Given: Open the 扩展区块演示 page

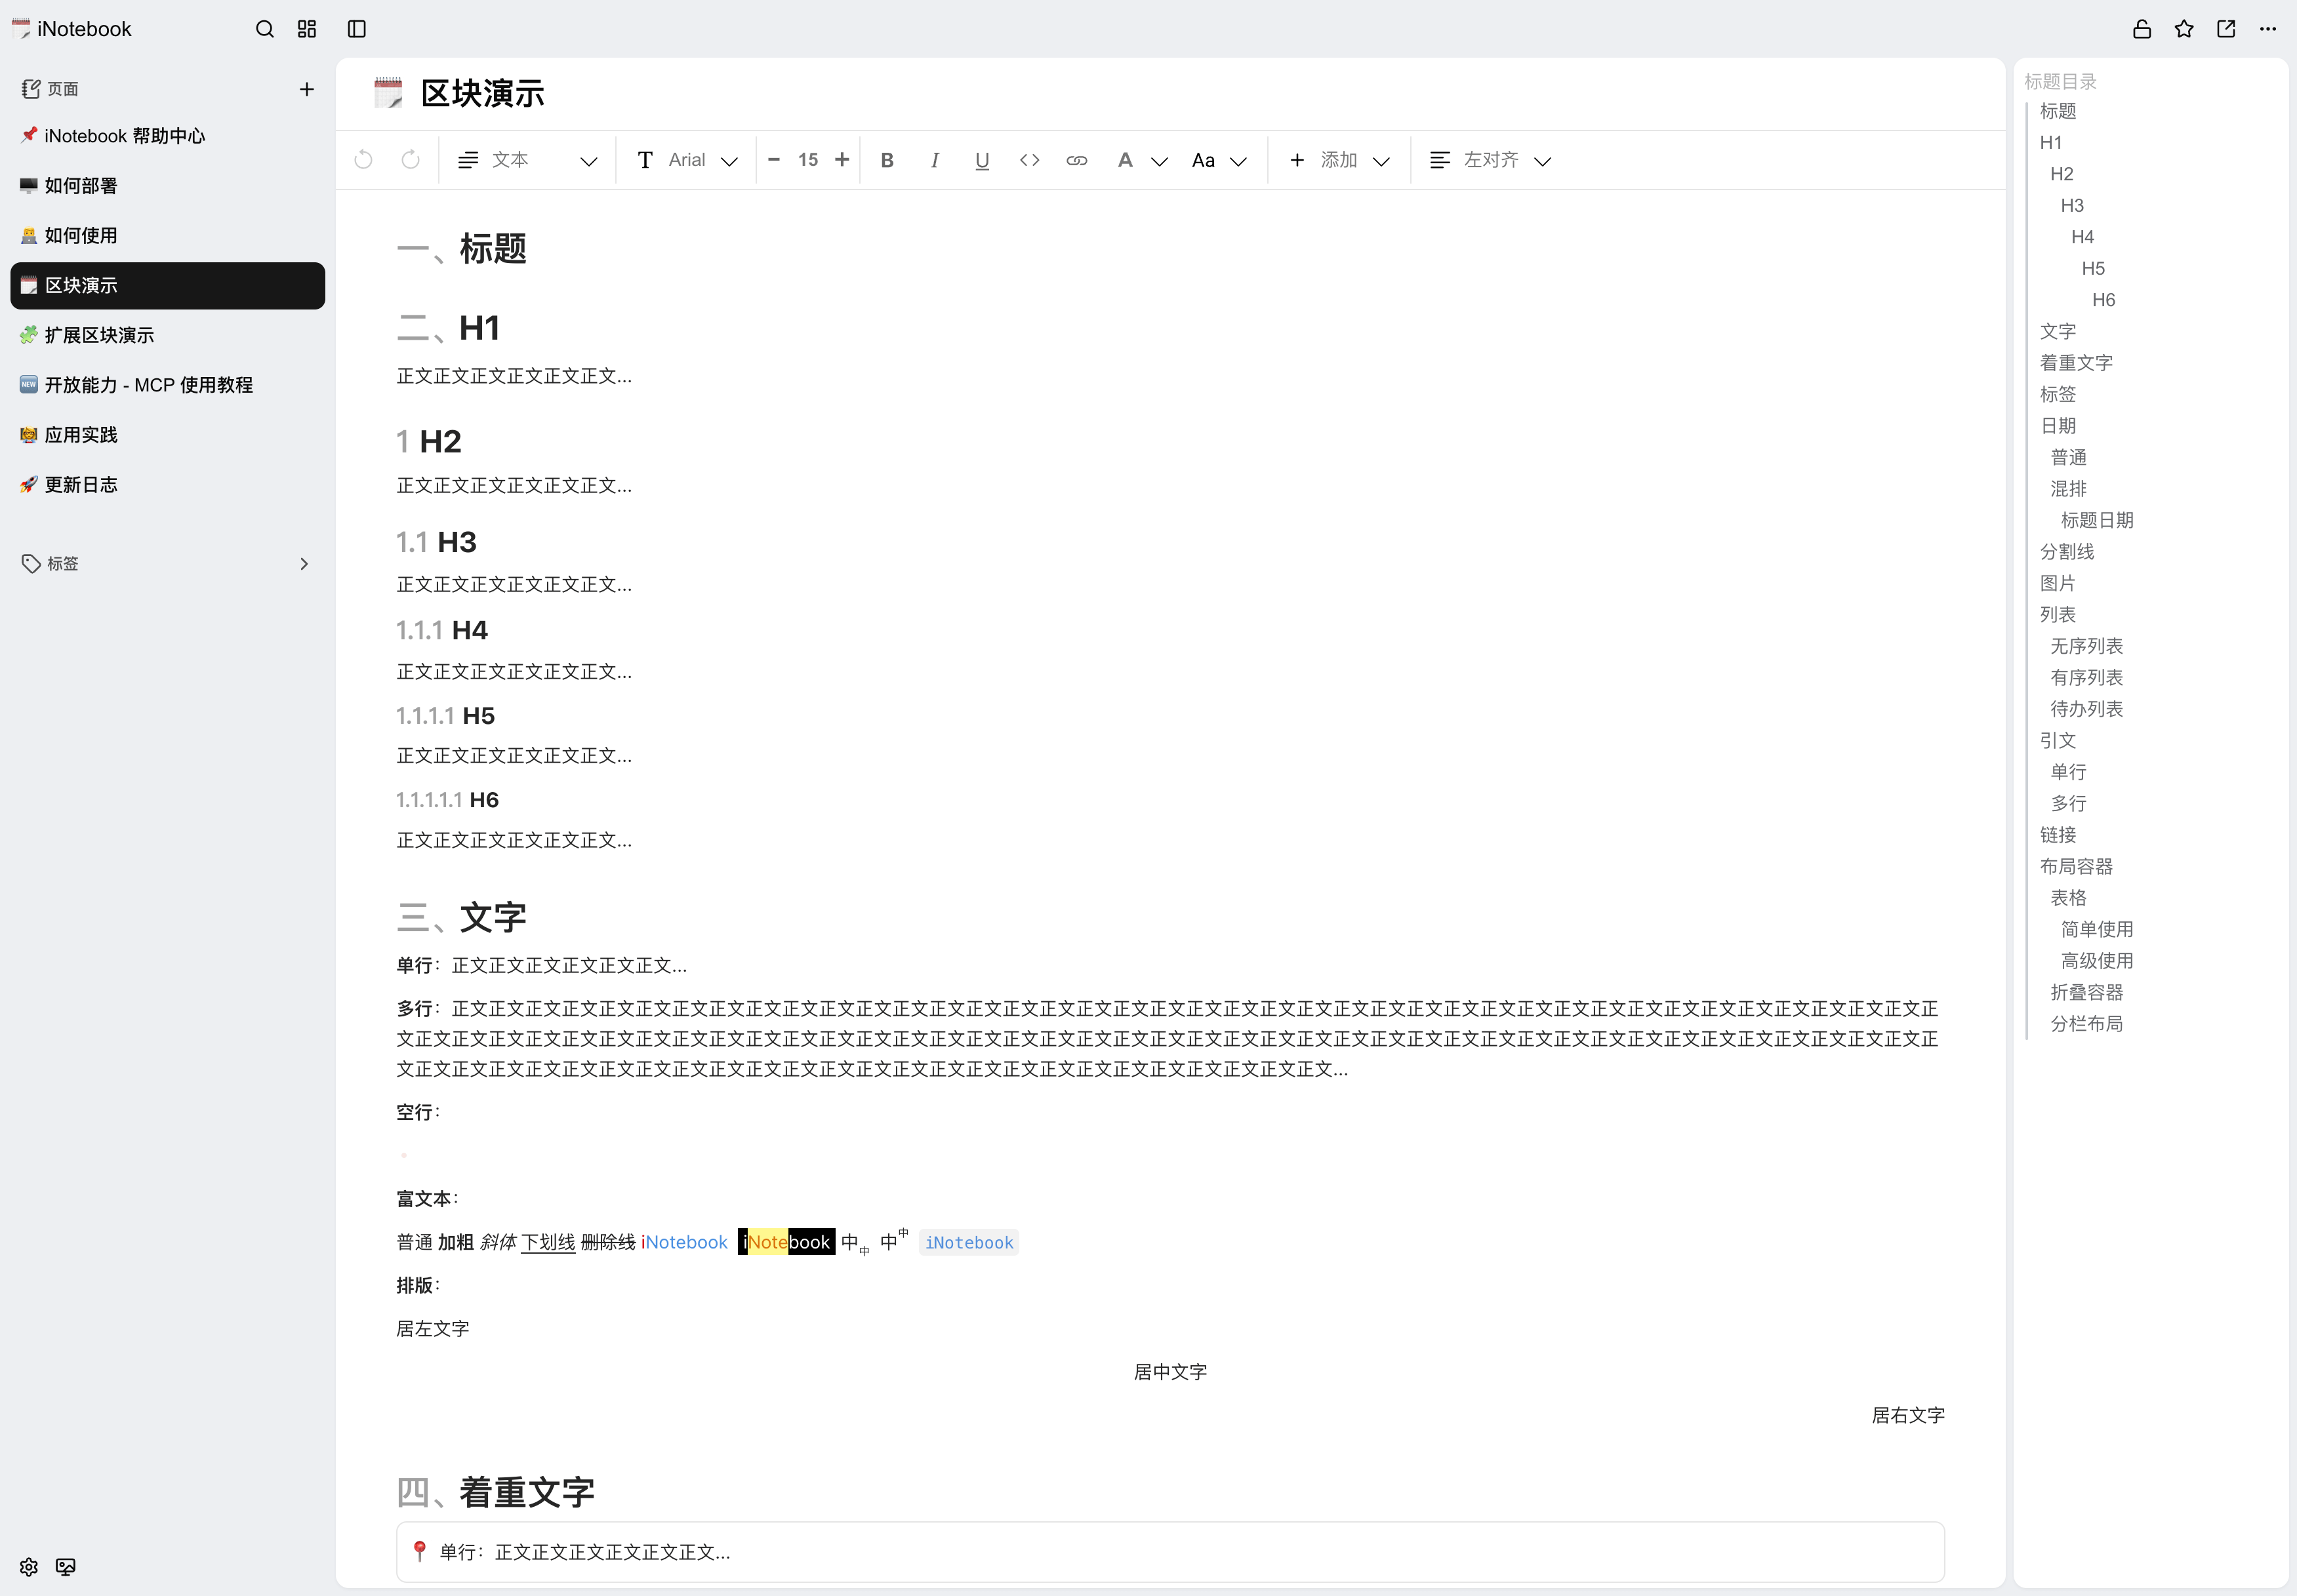Looking at the screenshot, I should [x=99, y=335].
